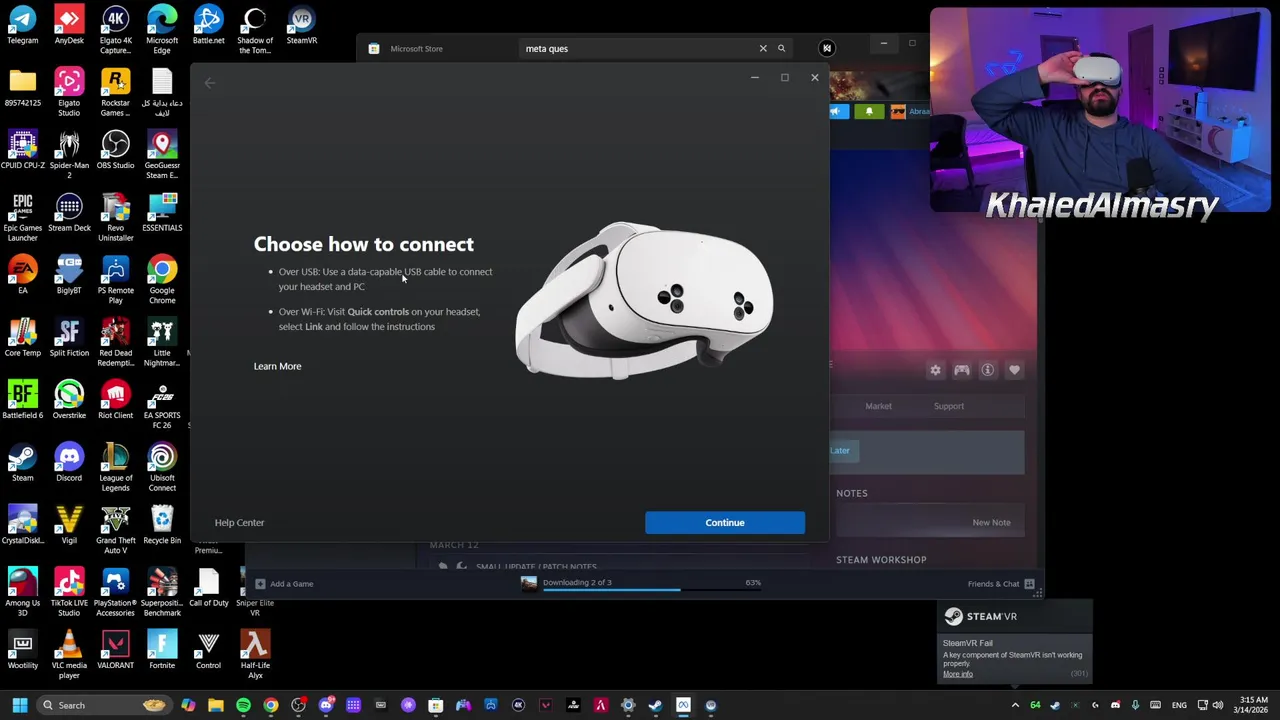This screenshot has height=720, width=1280.
Task: Click ENG language indicator in tray
Action: (1179, 705)
